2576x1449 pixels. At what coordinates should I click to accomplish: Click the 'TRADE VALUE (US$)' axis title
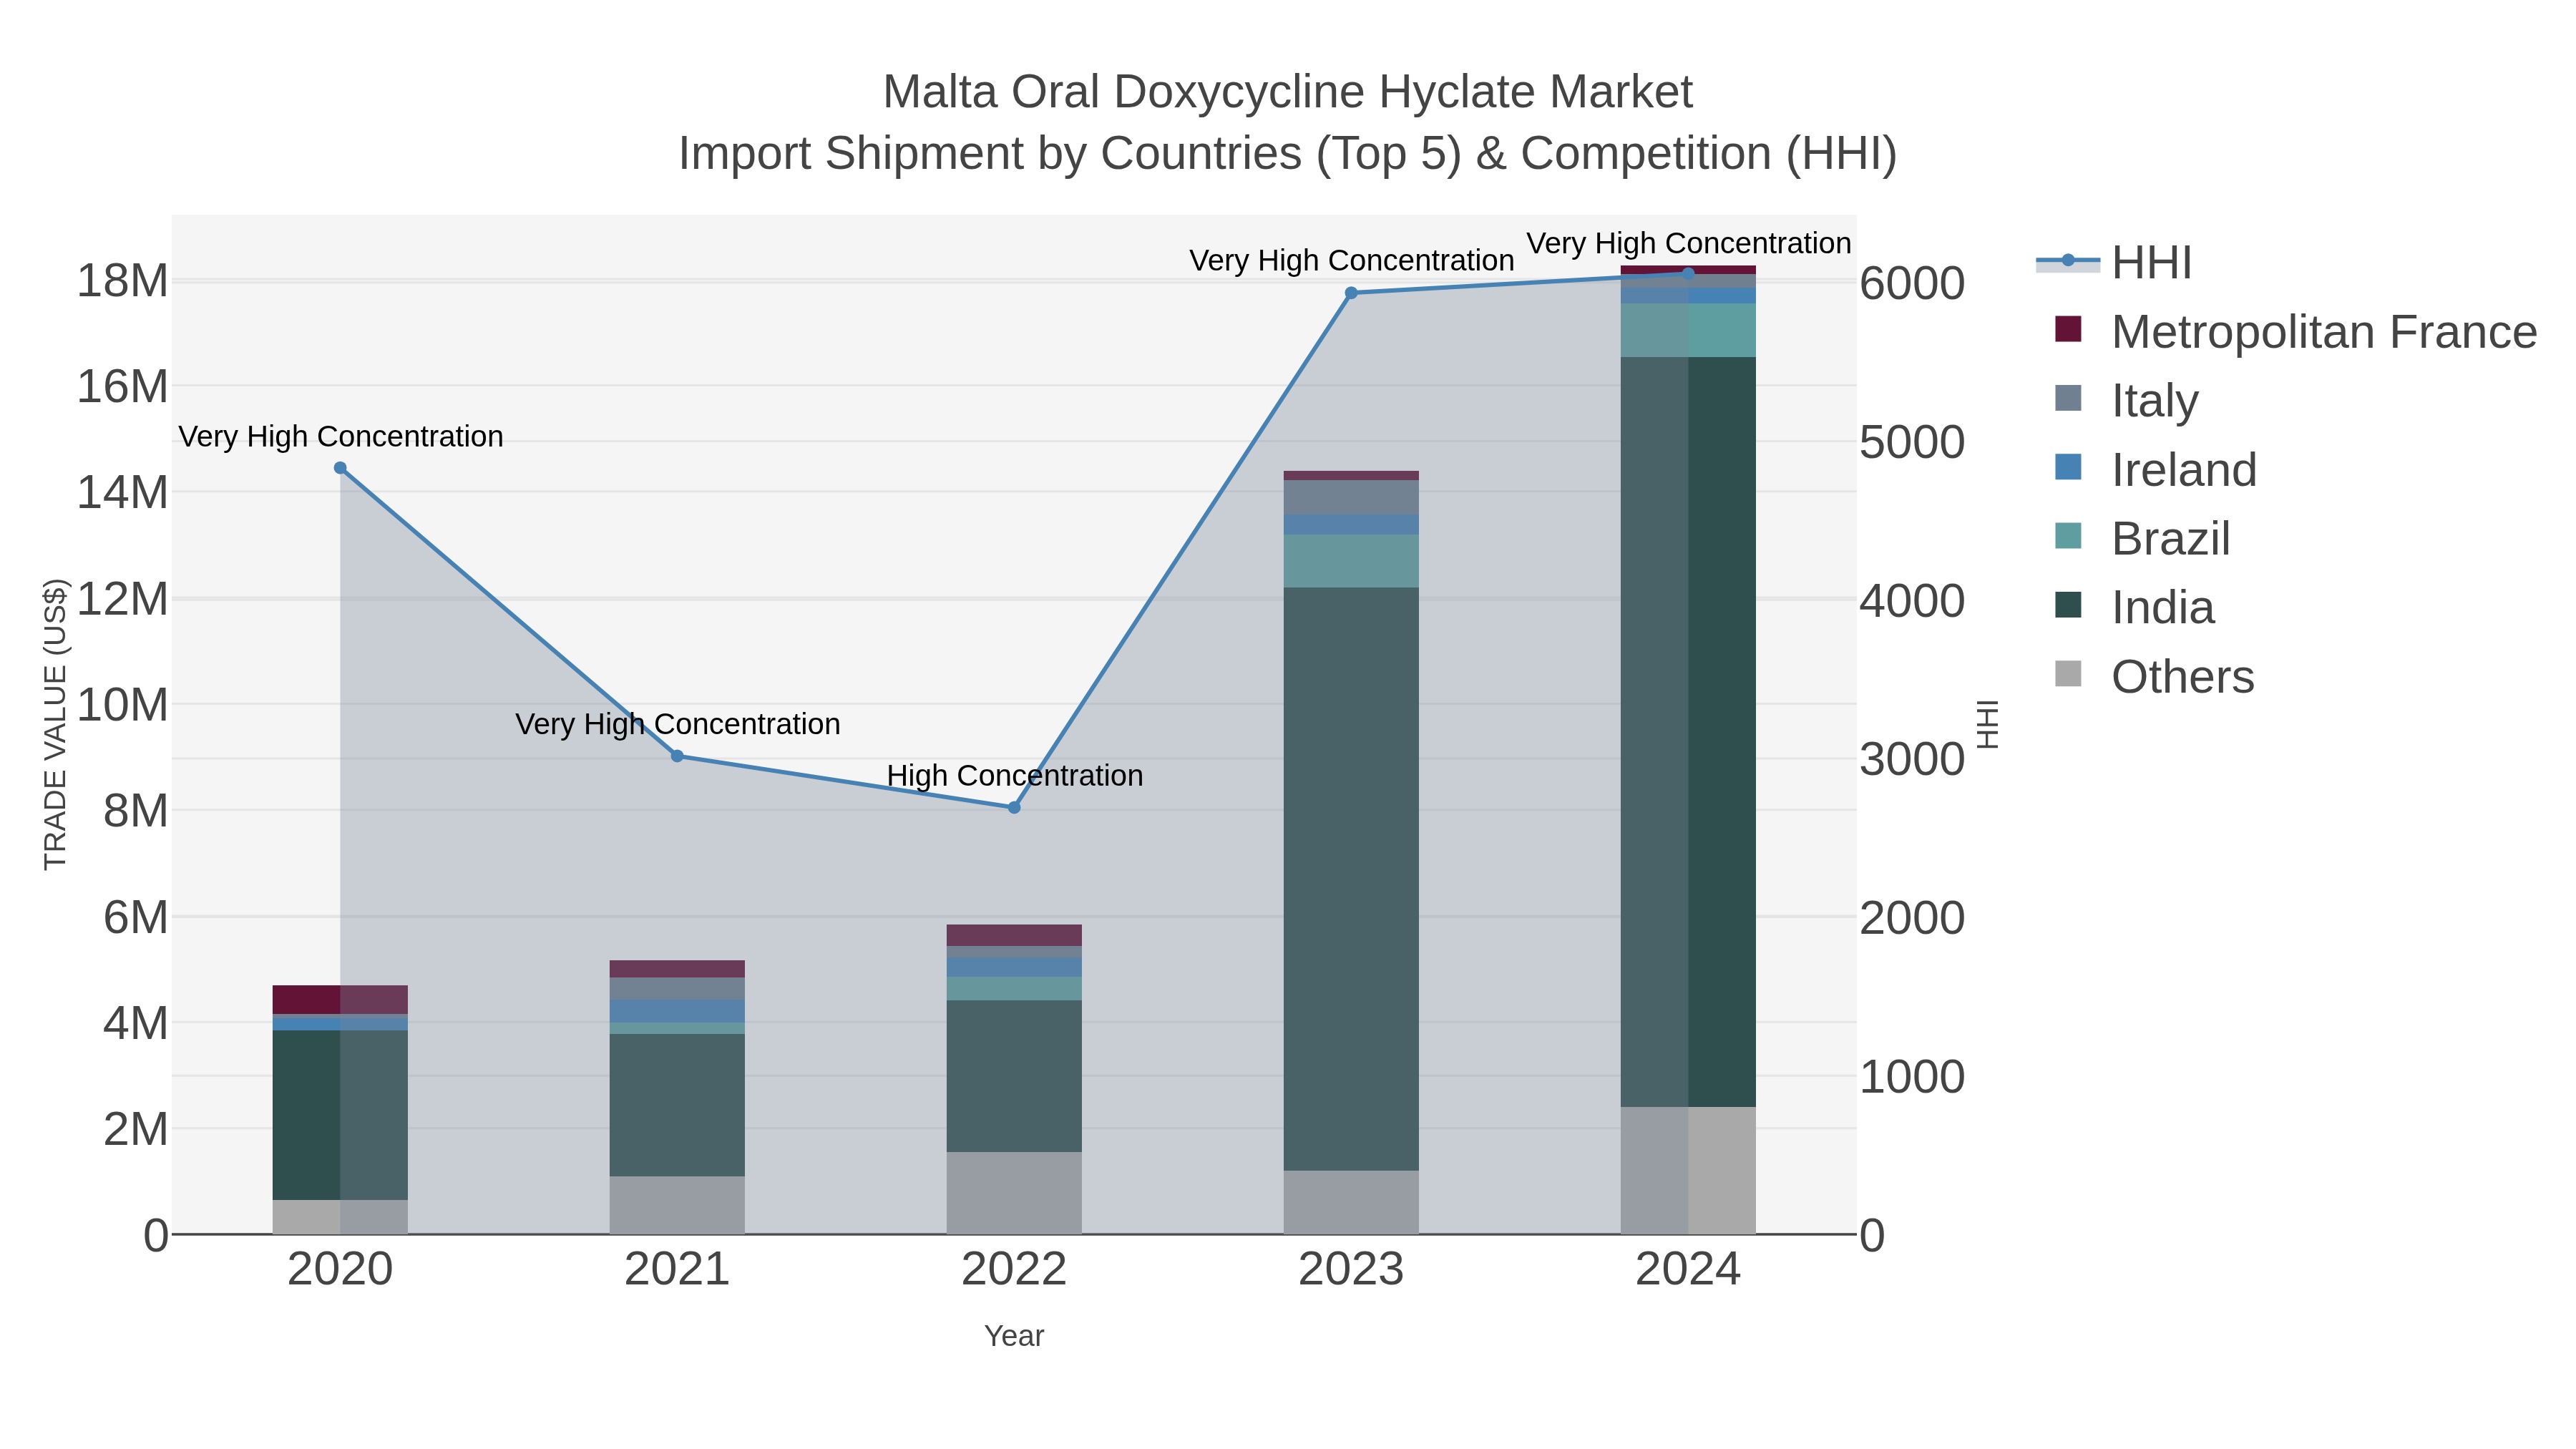[x=55, y=724]
